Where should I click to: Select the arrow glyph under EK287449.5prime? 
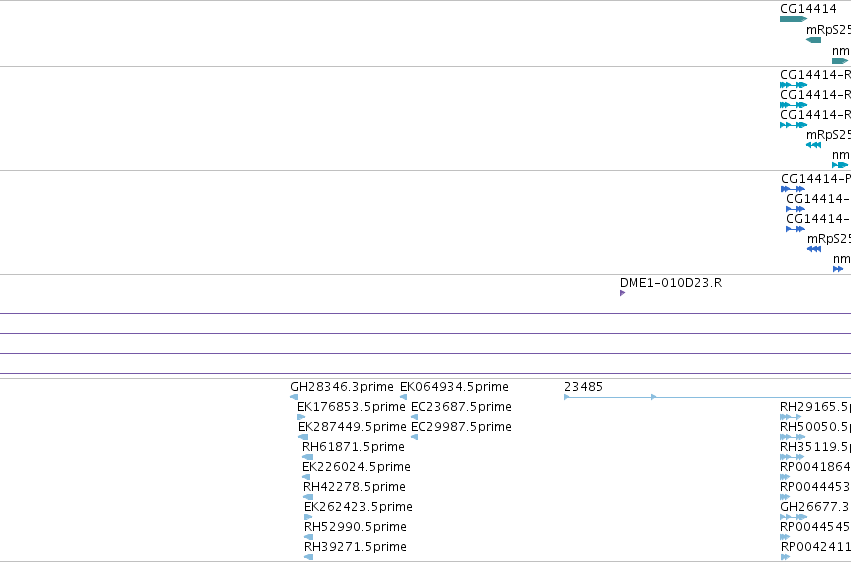(303, 437)
